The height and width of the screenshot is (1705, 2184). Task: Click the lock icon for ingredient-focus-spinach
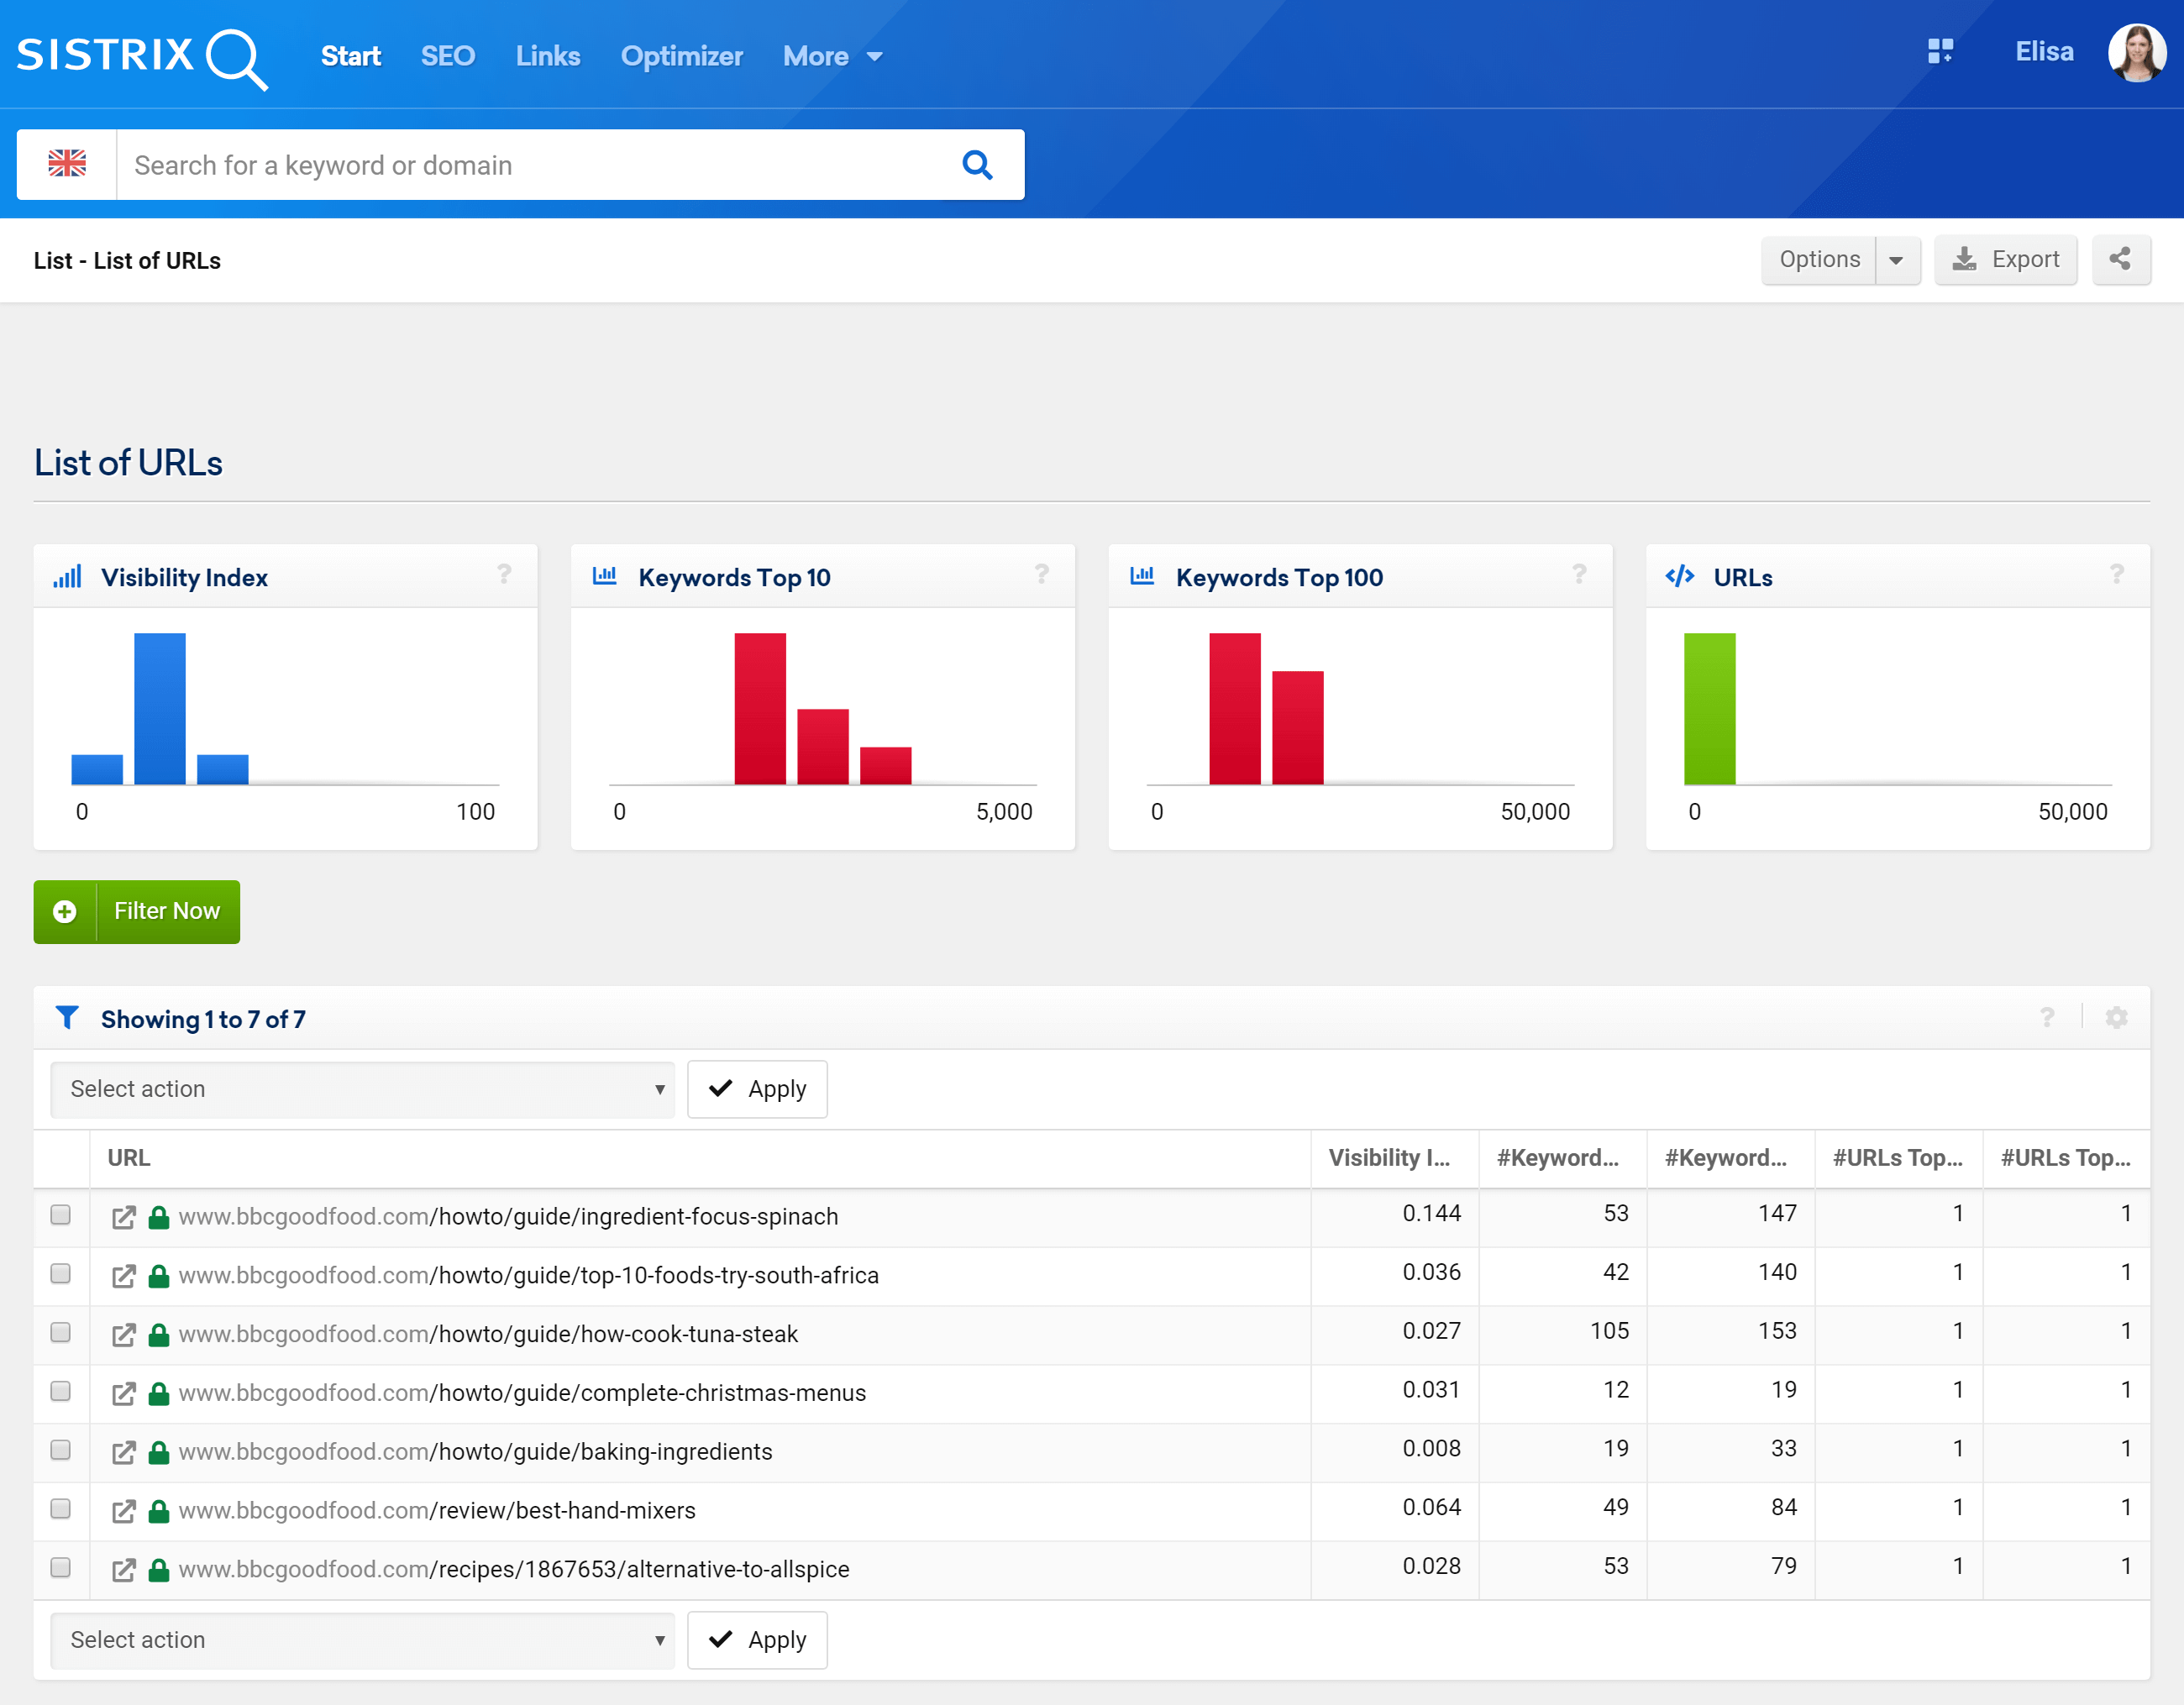(x=158, y=1217)
